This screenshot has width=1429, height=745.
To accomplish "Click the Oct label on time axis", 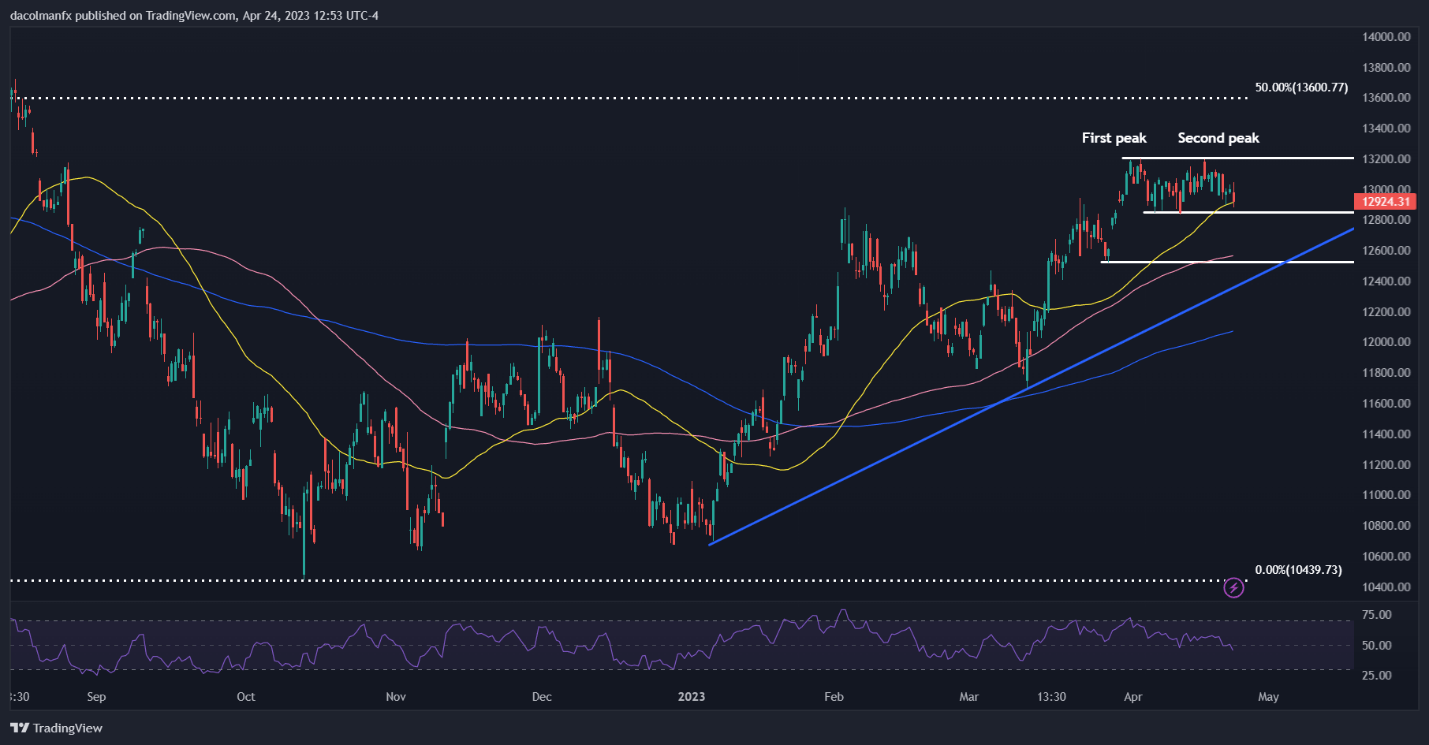I will pos(246,695).
